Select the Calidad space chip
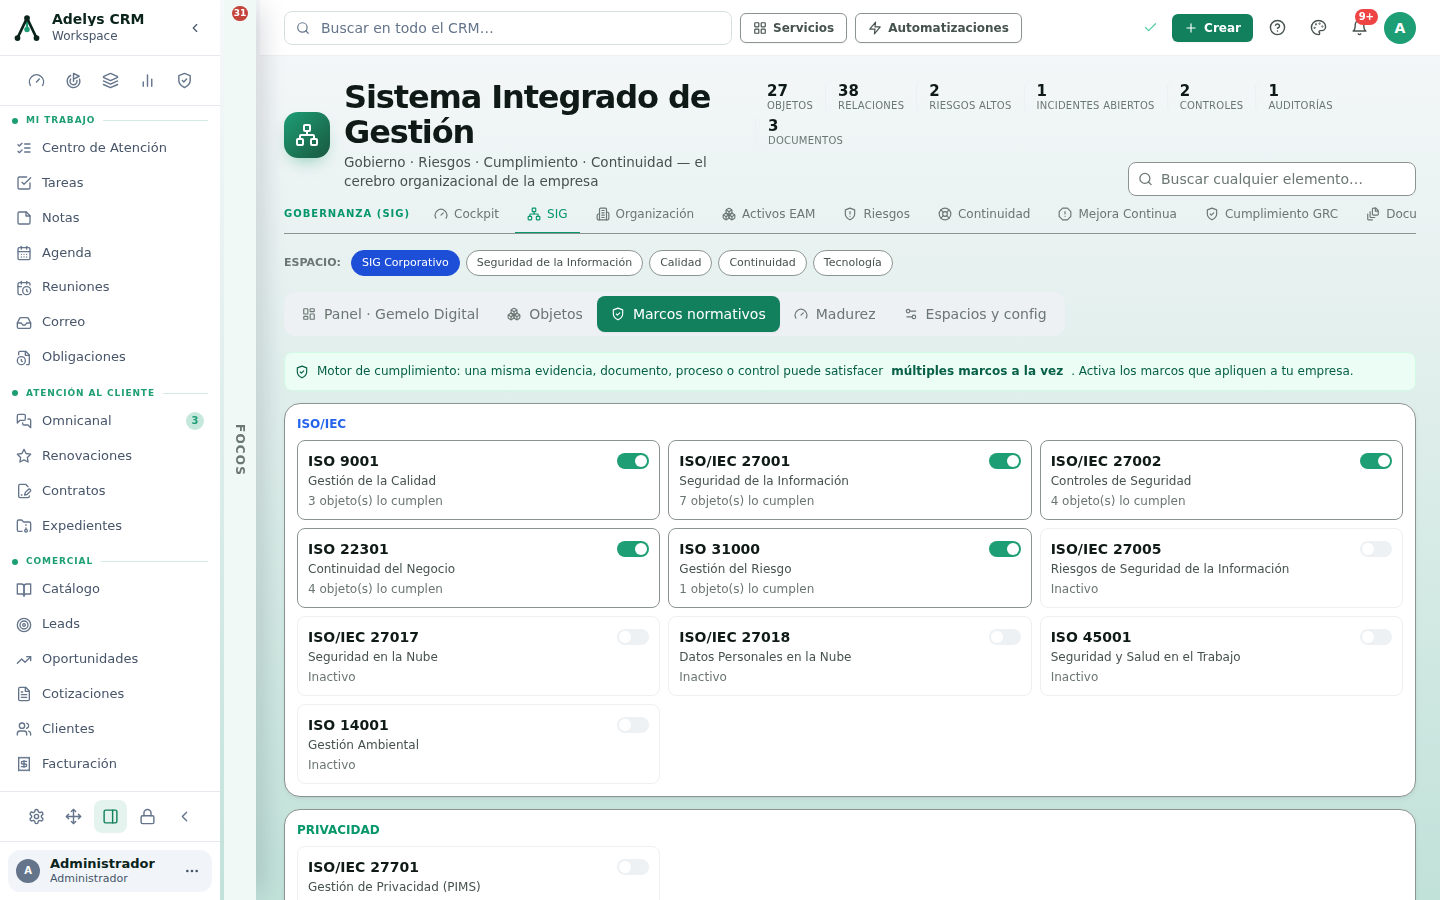The height and width of the screenshot is (900, 1440). 680,263
